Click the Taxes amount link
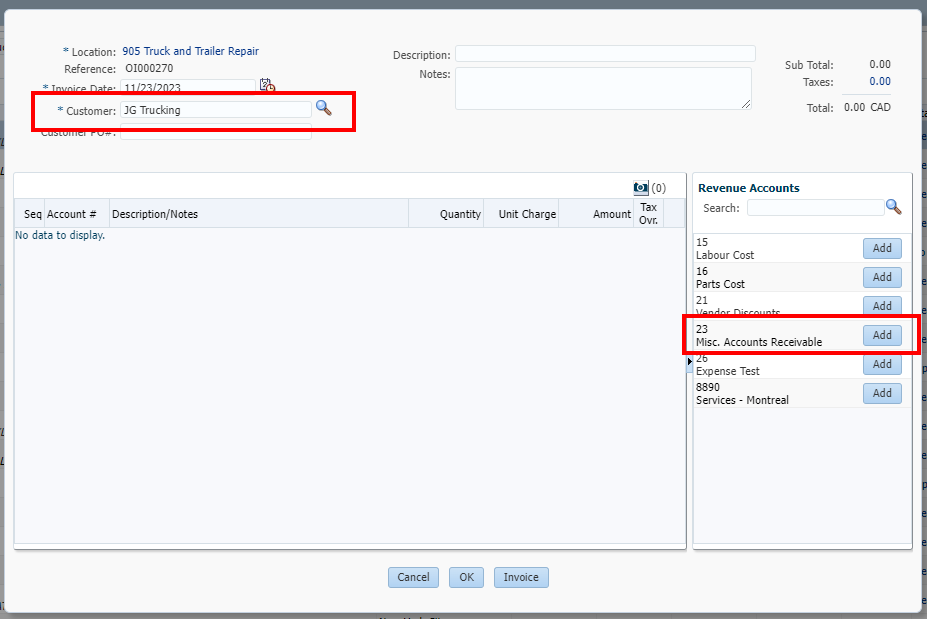 (x=879, y=82)
